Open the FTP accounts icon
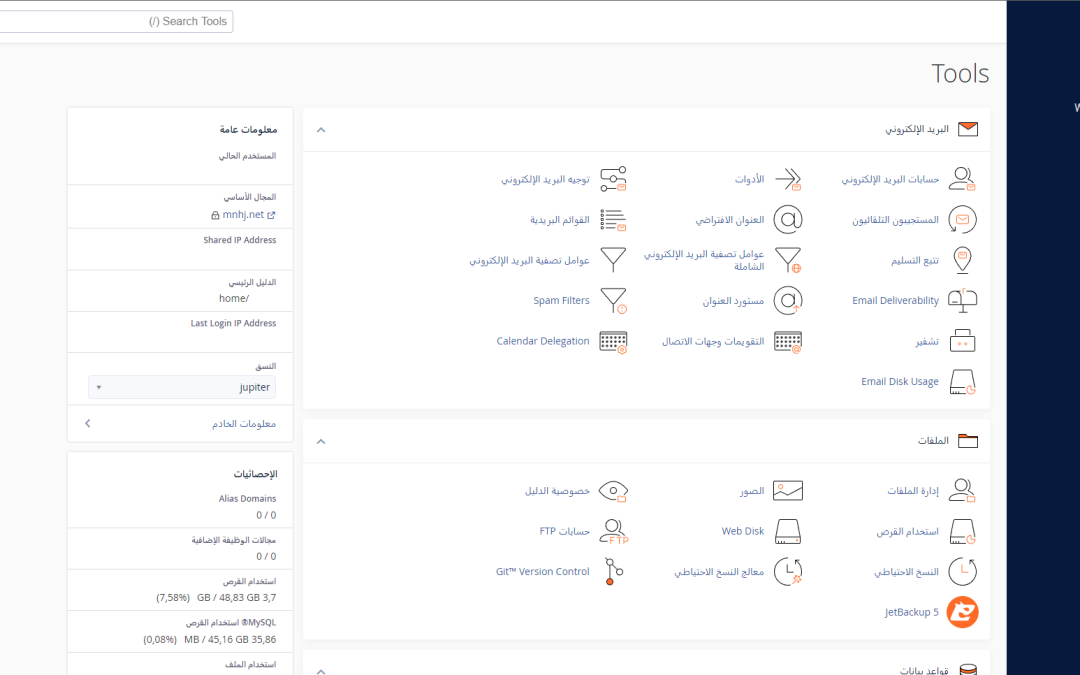1080x675 pixels. (x=613, y=531)
